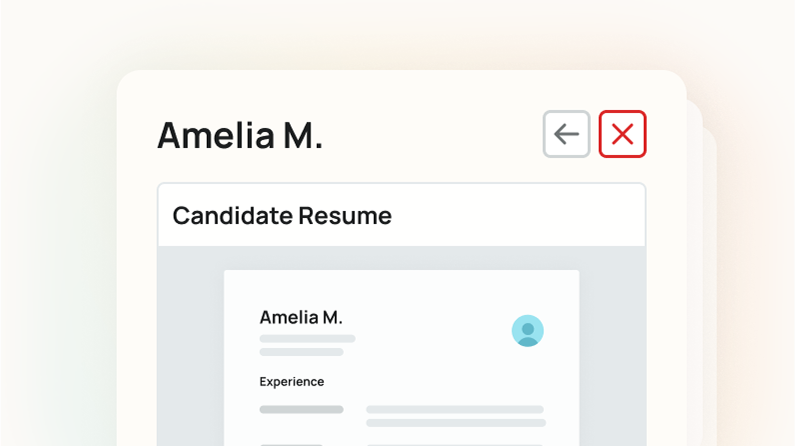795x446 pixels.
Task: Click the back arrow button
Action: (x=567, y=134)
